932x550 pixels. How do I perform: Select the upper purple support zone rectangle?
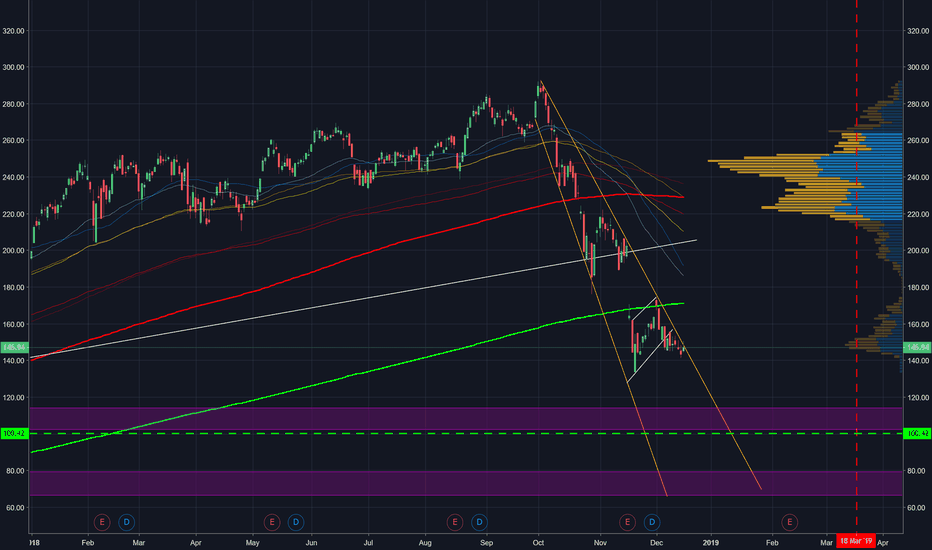click(x=467, y=419)
